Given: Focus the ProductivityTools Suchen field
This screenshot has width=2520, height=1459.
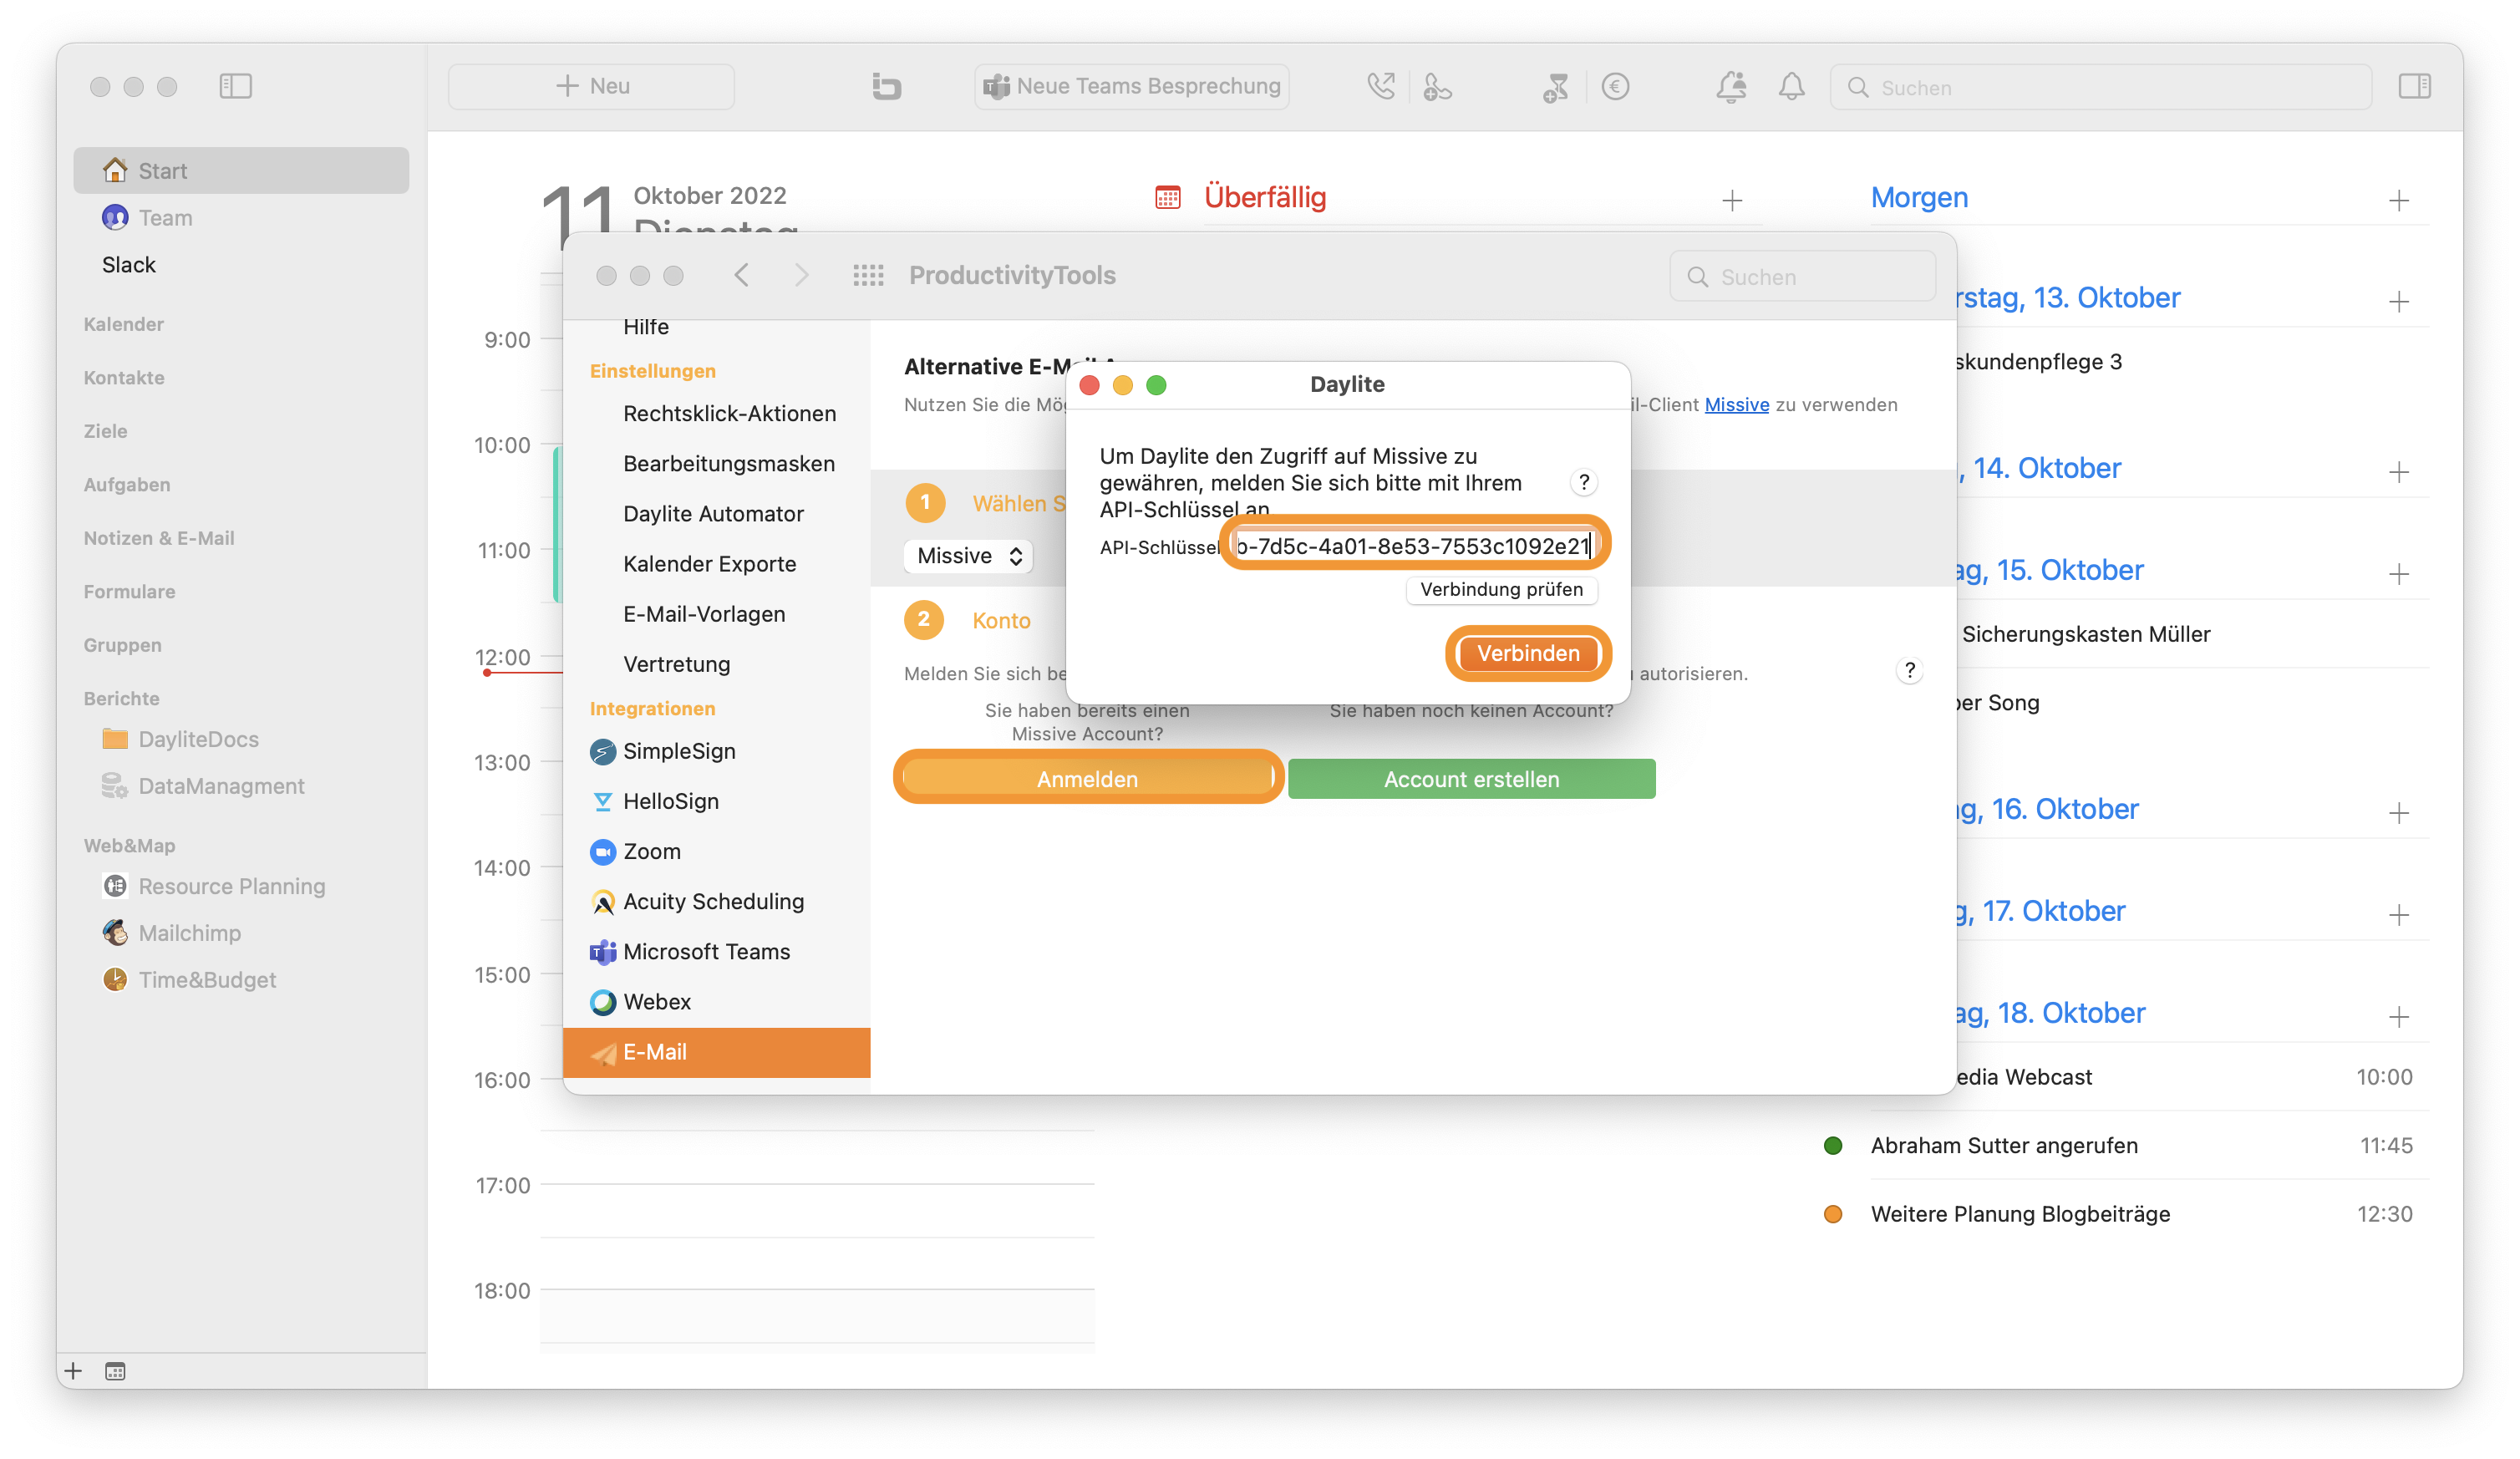Looking at the screenshot, I should (1802, 277).
